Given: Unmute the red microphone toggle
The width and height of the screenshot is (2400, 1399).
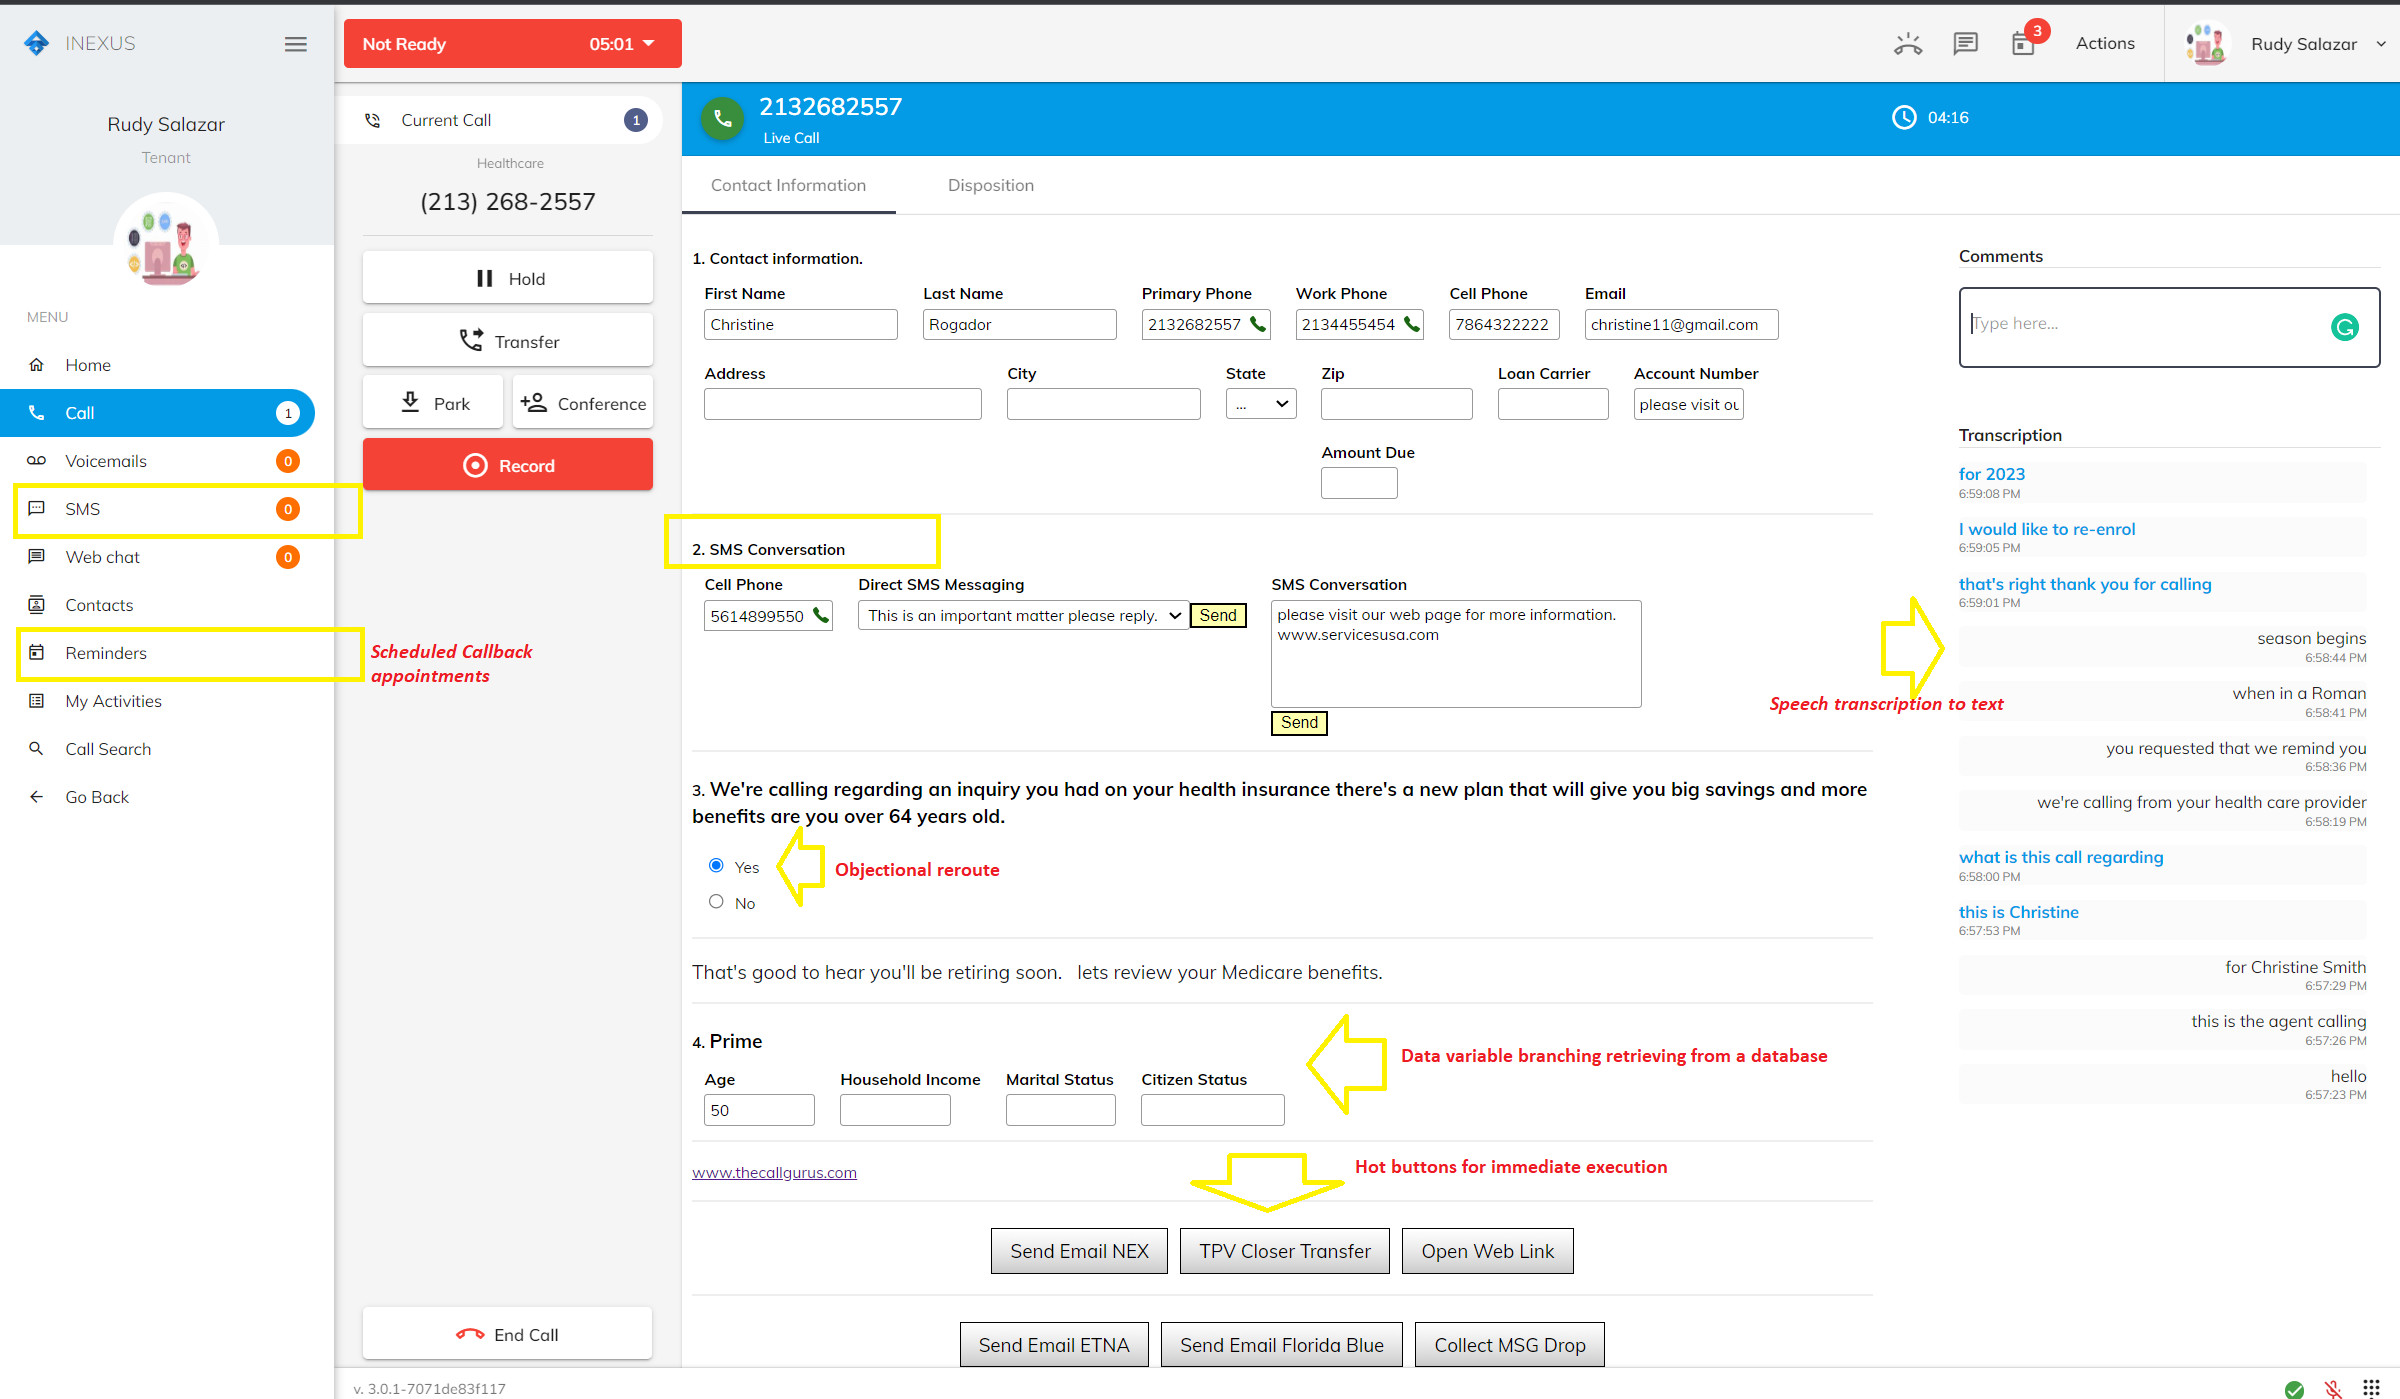Looking at the screenshot, I should click(2333, 1388).
